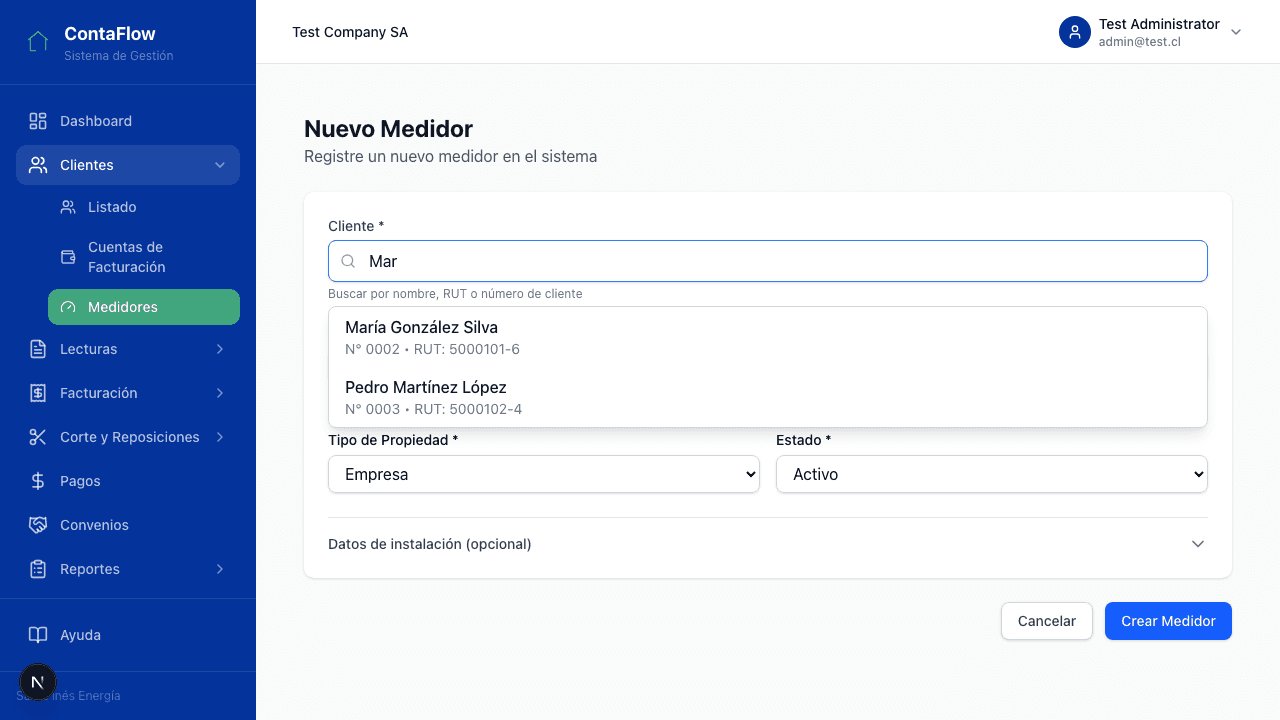Click the Convenios handshake icon
Screen dimensions: 1280x720
point(38,525)
